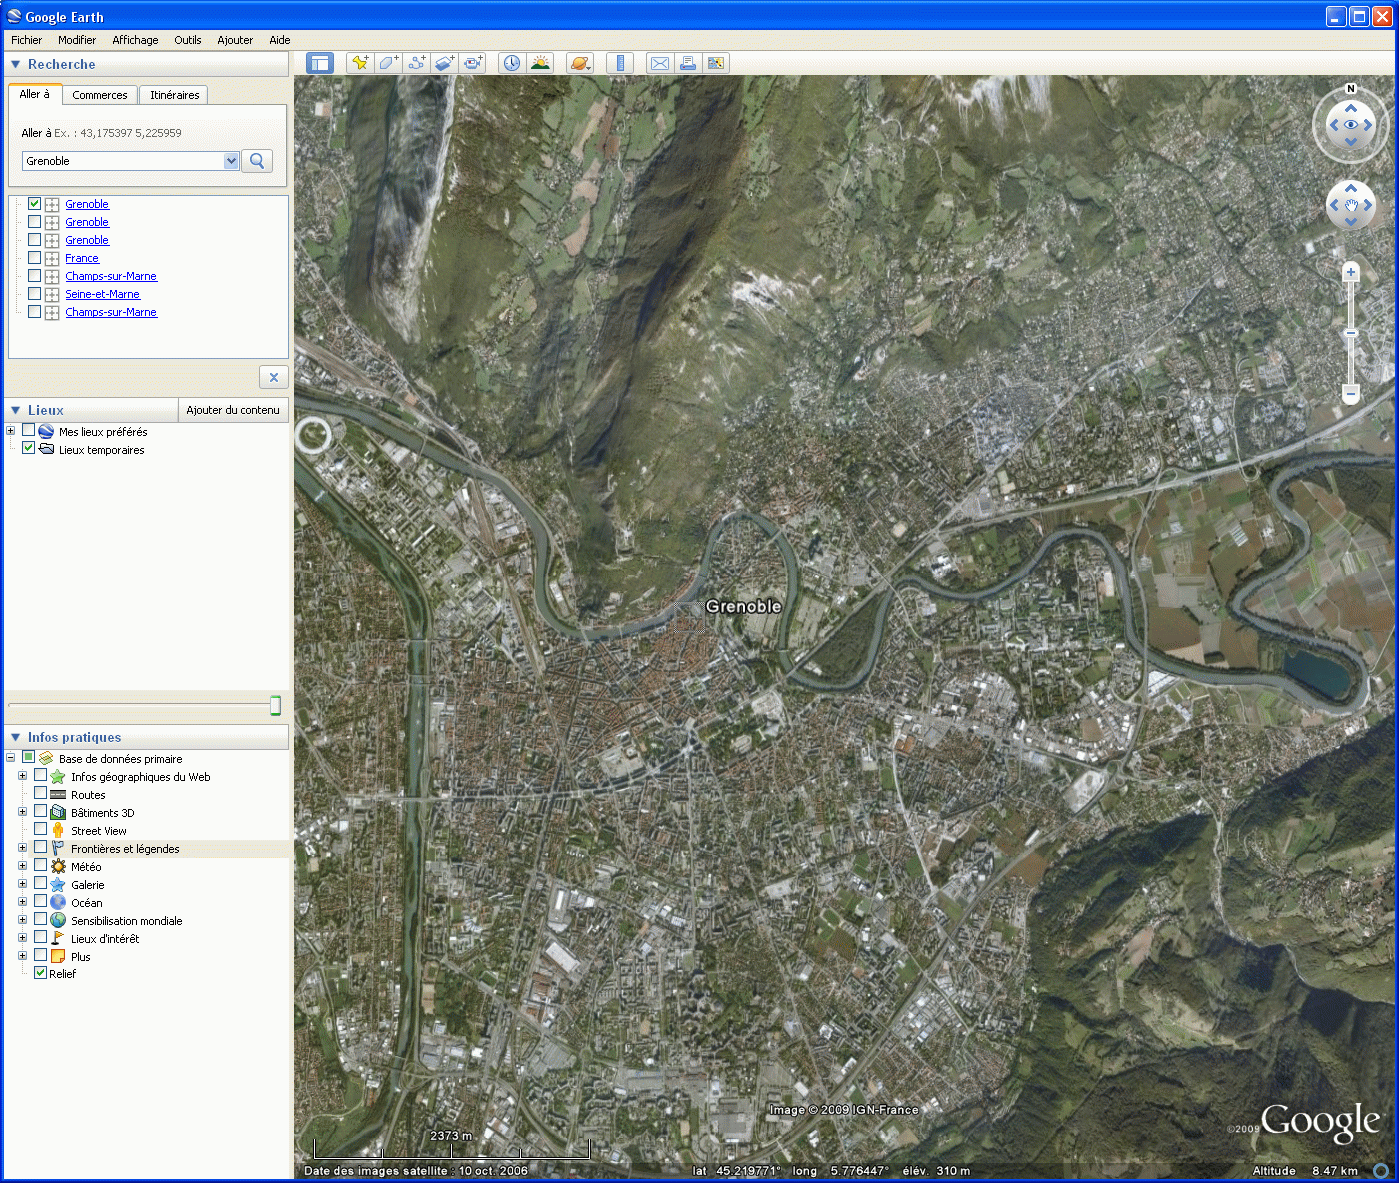This screenshot has height=1183, width=1399.
Task: Open the ruler measuring tool
Action: coord(620,63)
